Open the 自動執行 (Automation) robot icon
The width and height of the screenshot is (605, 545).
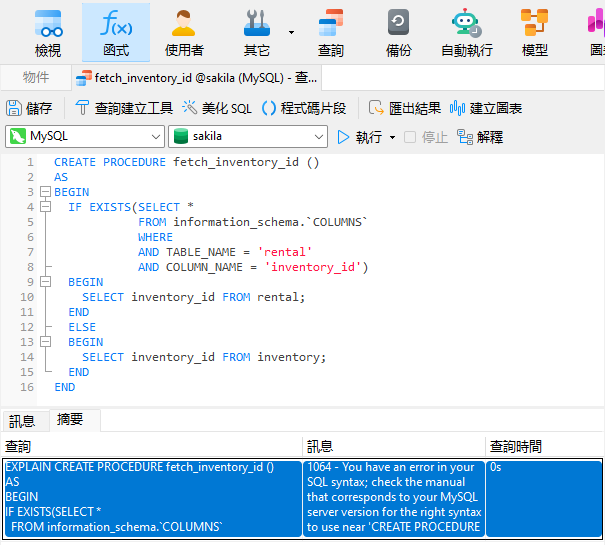466,32
